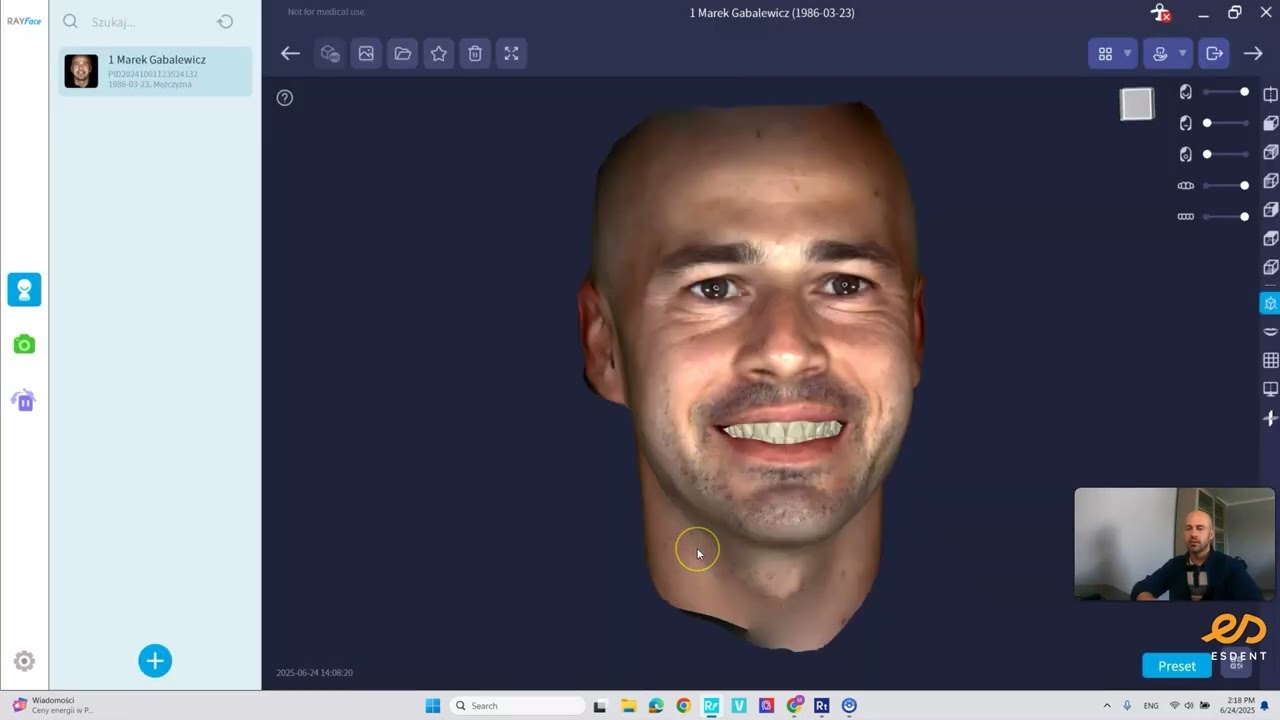Open the Windows Start menu
This screenshot has width=1280, height=720.
tap(433, 706)
